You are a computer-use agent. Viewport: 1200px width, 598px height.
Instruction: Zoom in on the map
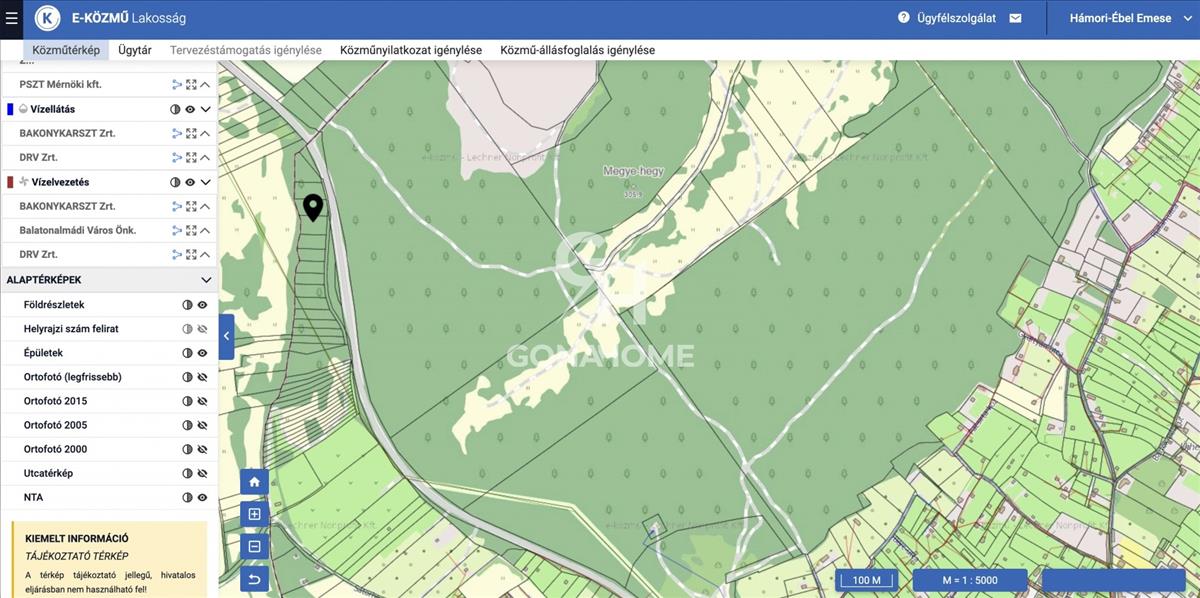tap(254, 514)
